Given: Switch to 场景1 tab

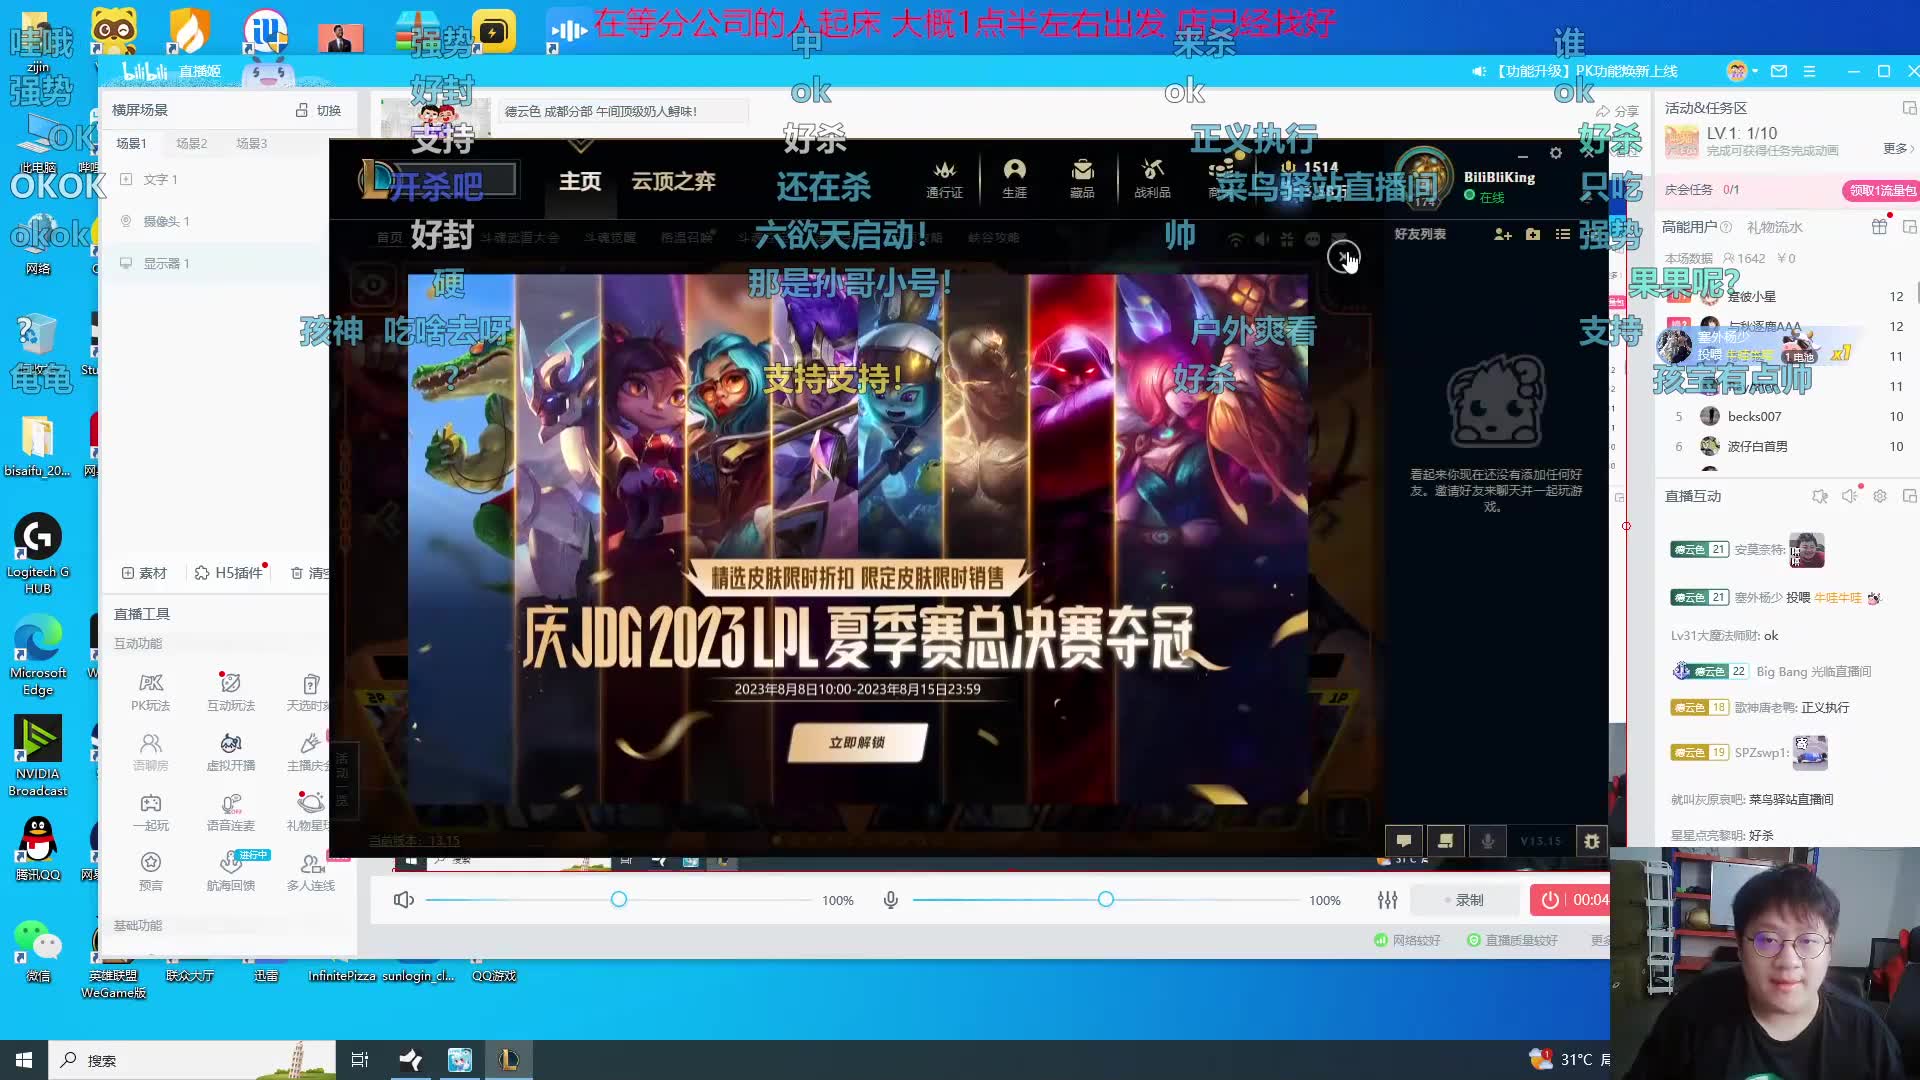Looking at the screenshot, I should pyautogui.click(x=131, y=143).
